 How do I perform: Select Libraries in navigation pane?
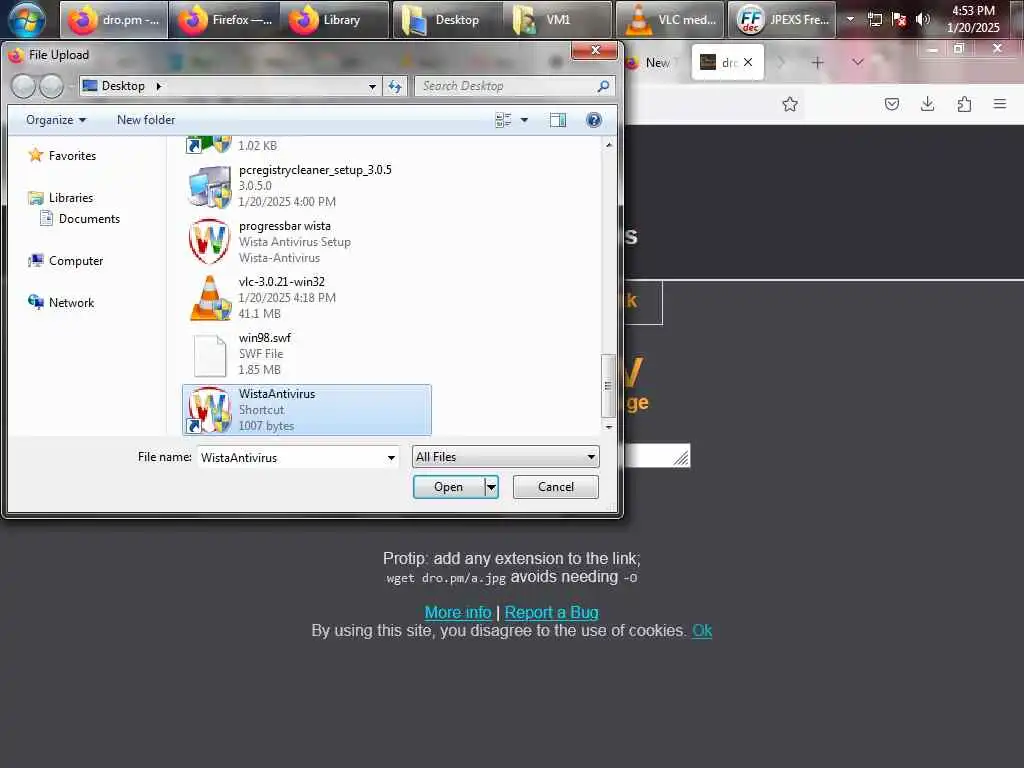60,198
